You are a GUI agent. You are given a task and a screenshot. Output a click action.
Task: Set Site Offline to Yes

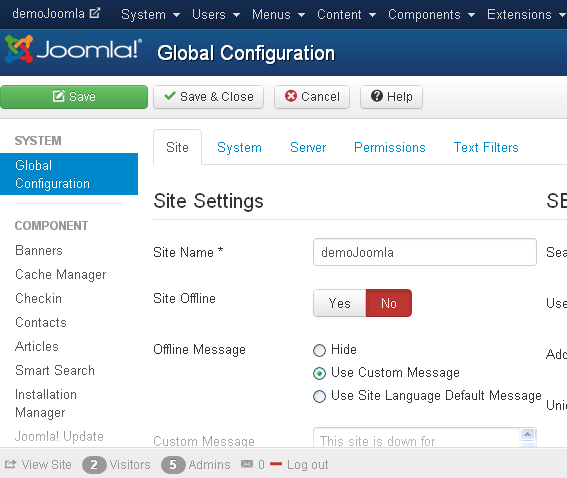pos(340,303)
